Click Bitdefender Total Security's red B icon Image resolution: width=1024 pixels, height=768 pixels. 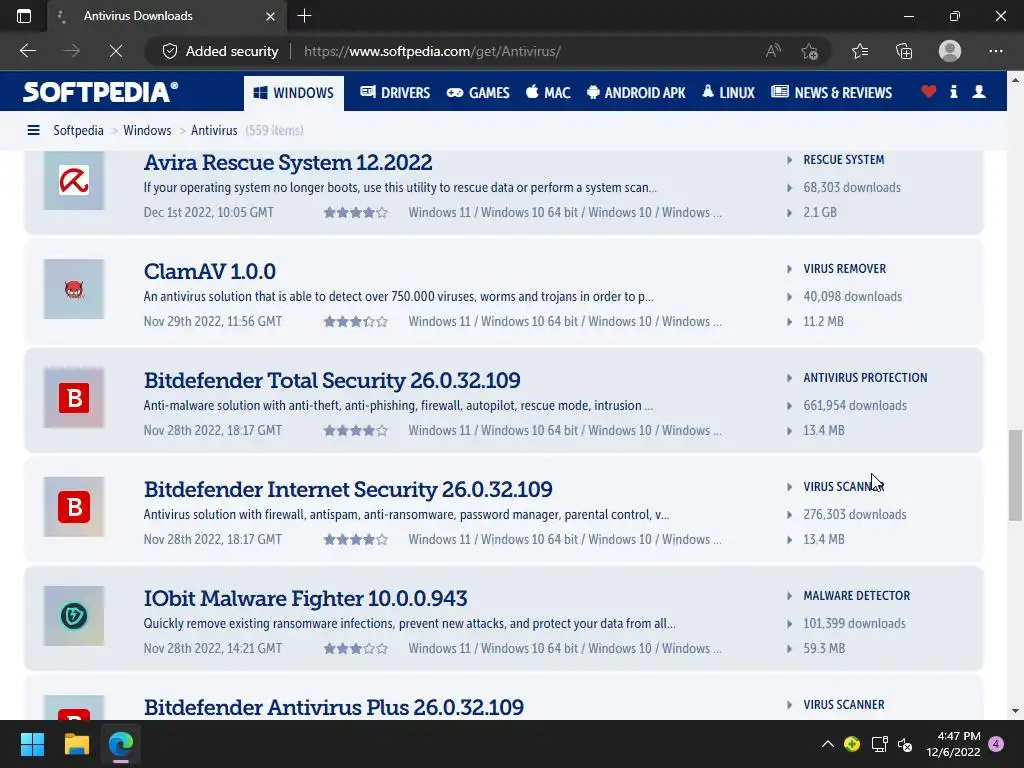(x=74, y=398)
